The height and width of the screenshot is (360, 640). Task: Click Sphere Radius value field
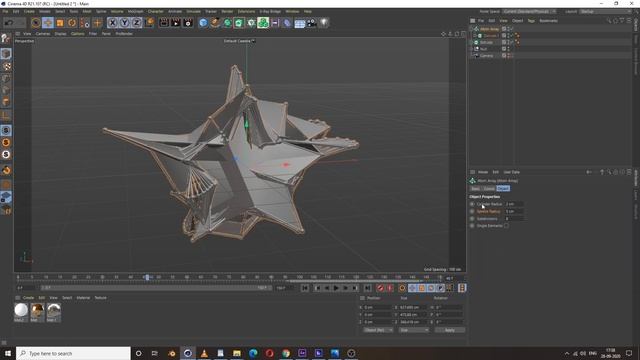pos(514,211)
